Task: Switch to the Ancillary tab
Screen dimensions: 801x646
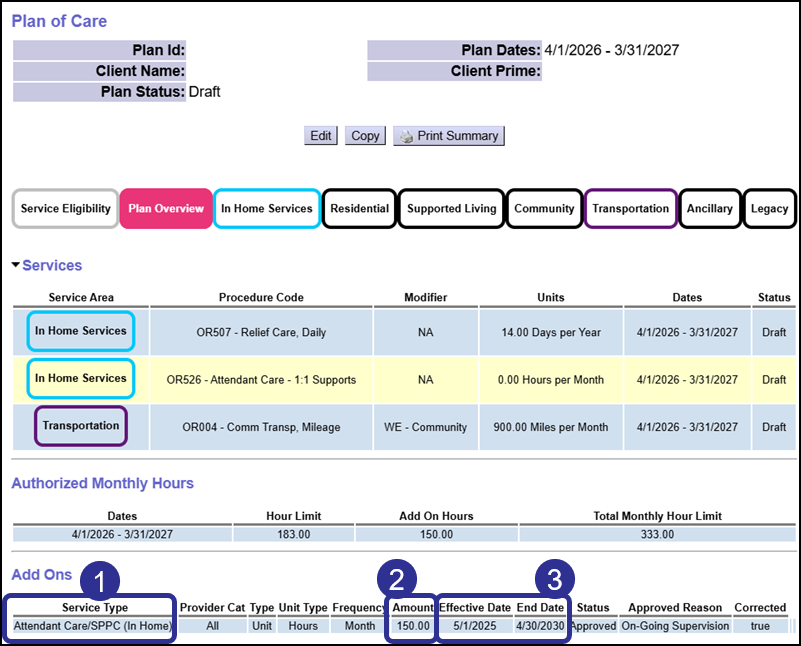Action: pyautogui.click(x=710, y=208)
